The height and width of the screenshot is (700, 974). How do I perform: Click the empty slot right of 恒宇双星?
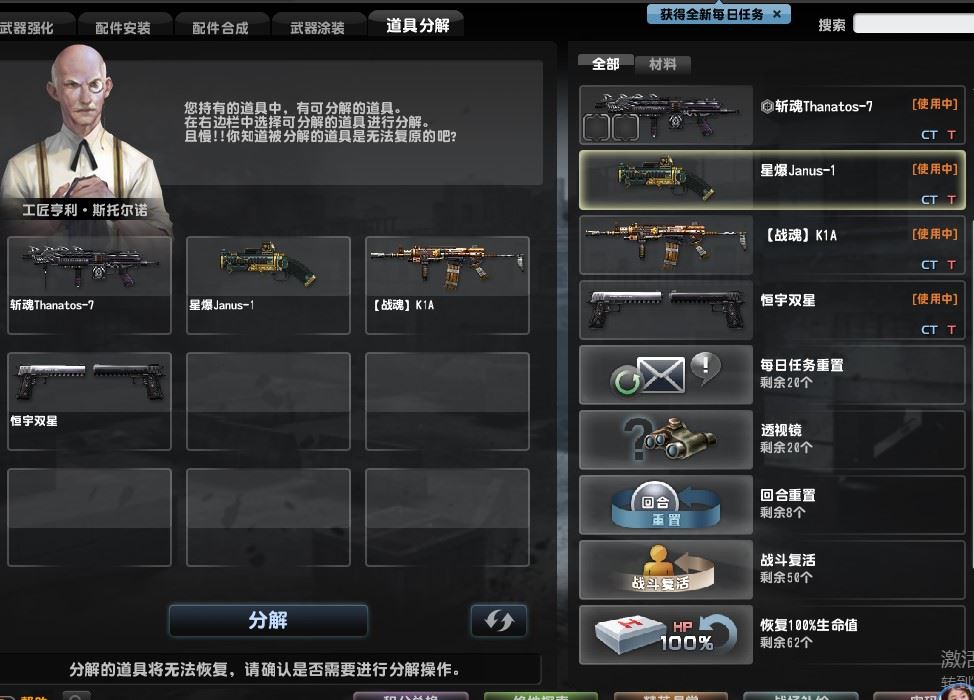268,401
